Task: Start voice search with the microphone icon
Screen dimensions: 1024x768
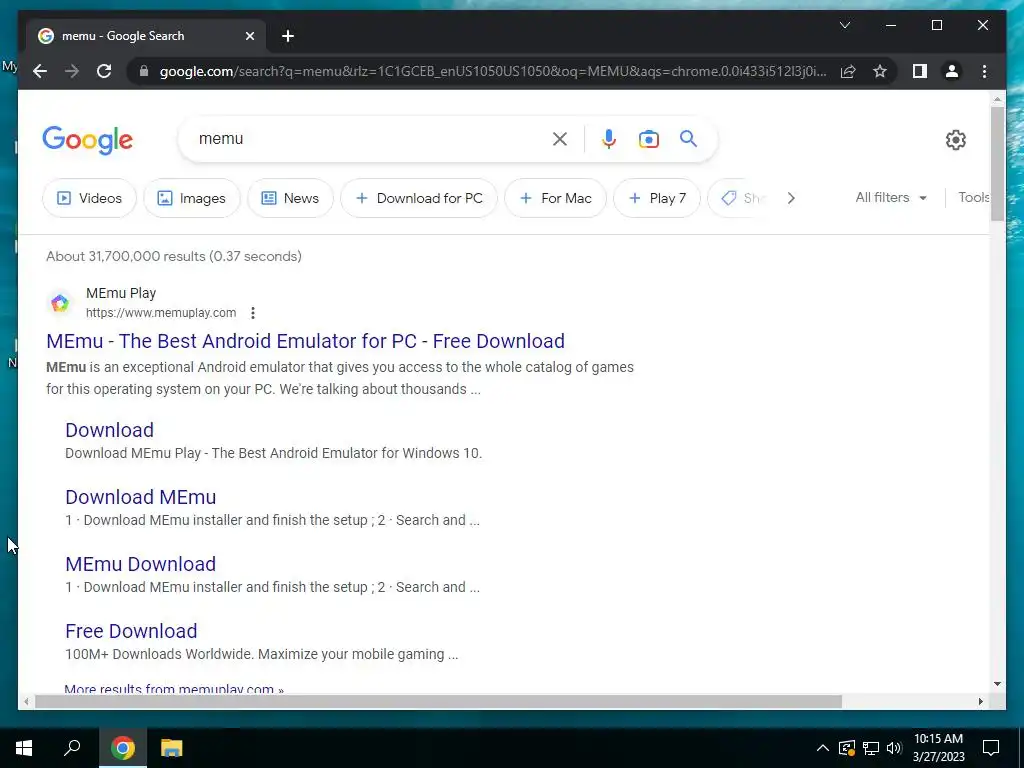Action: [x=609, y=138]
